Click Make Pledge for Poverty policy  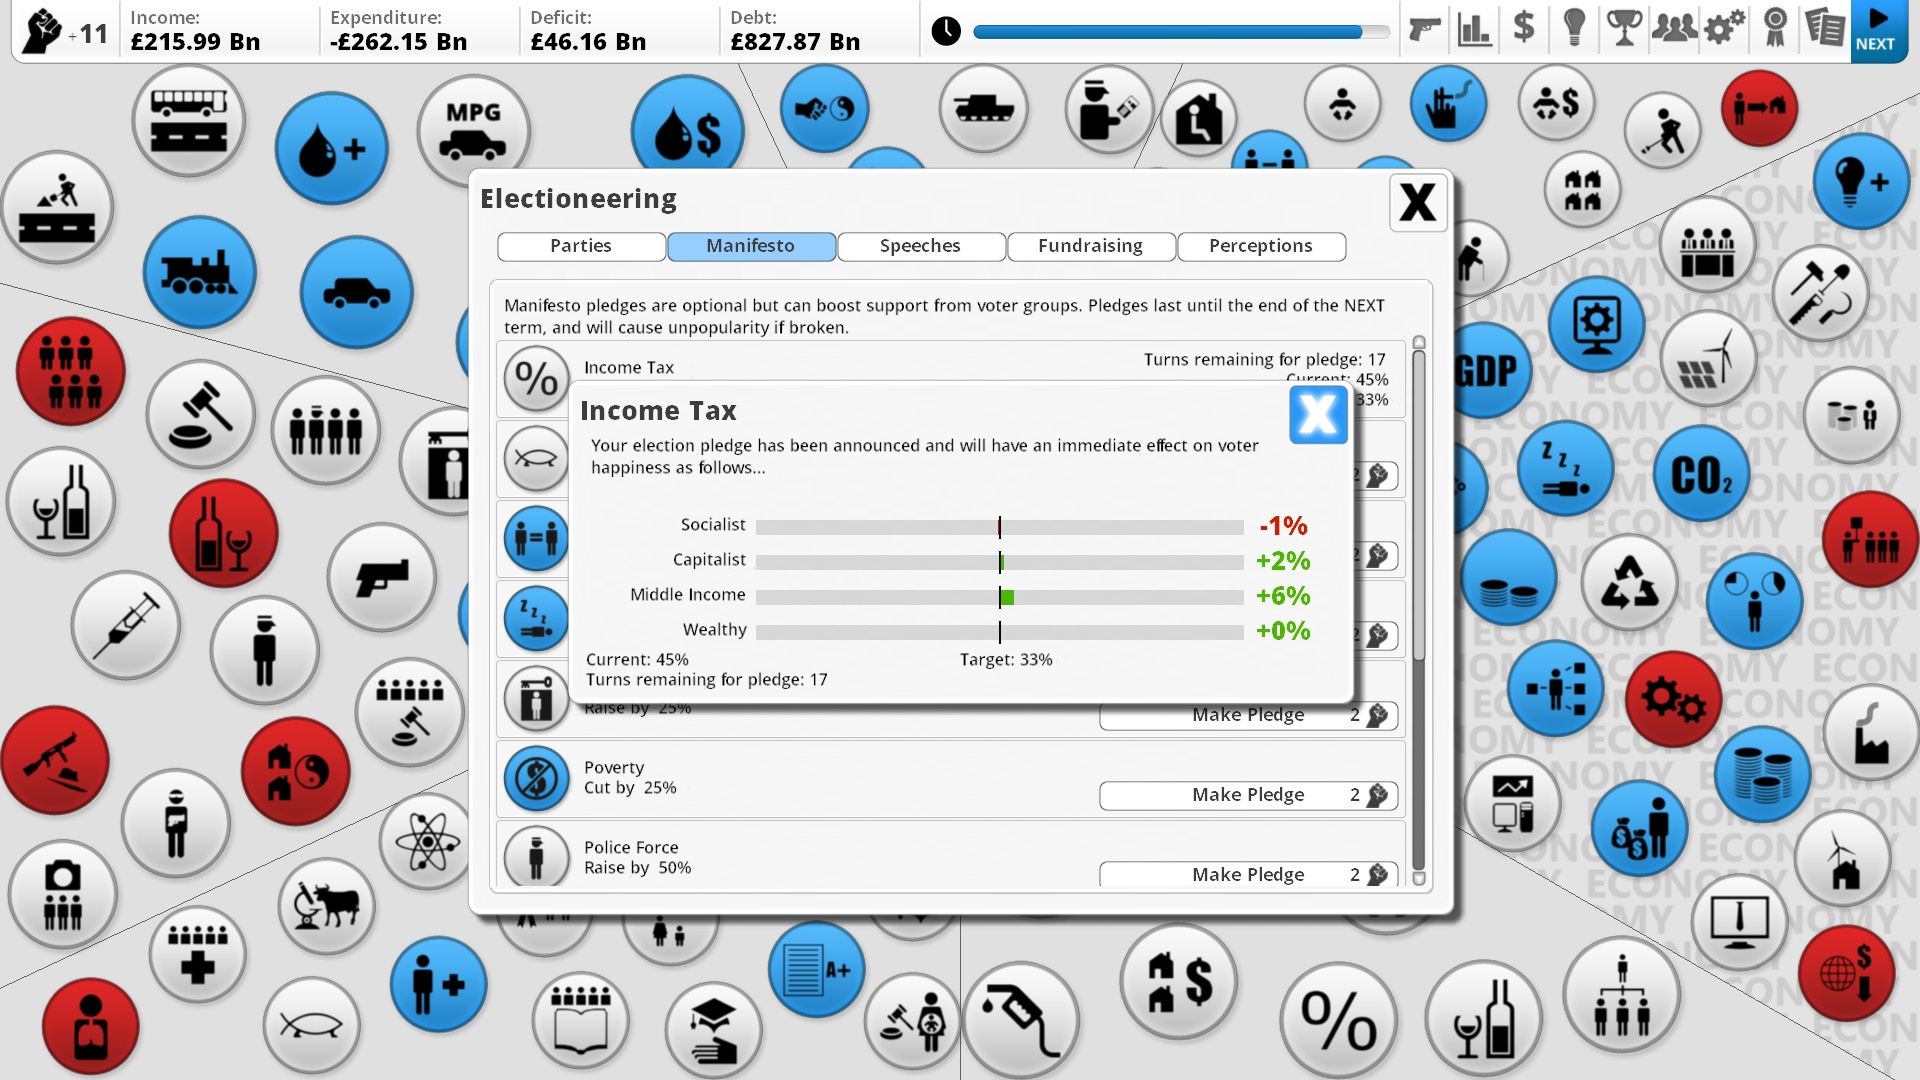point(1246,794)
